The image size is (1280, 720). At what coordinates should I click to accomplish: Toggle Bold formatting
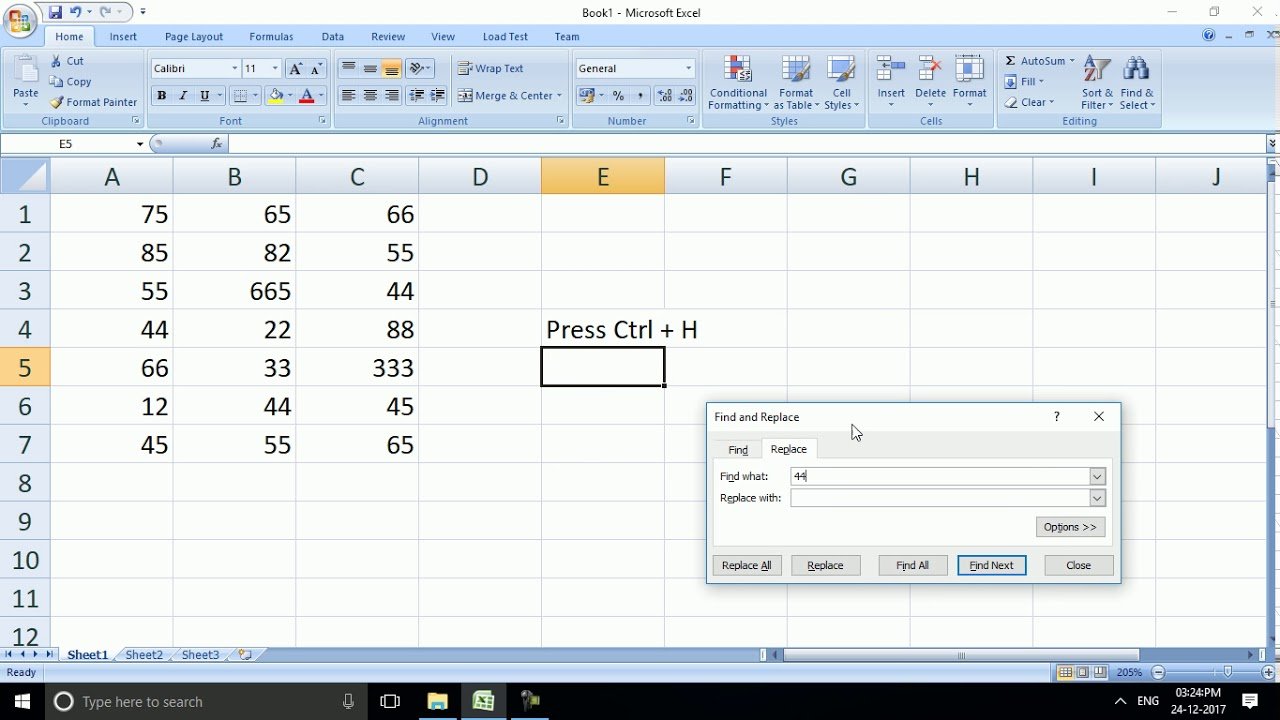tap(161, 96)
